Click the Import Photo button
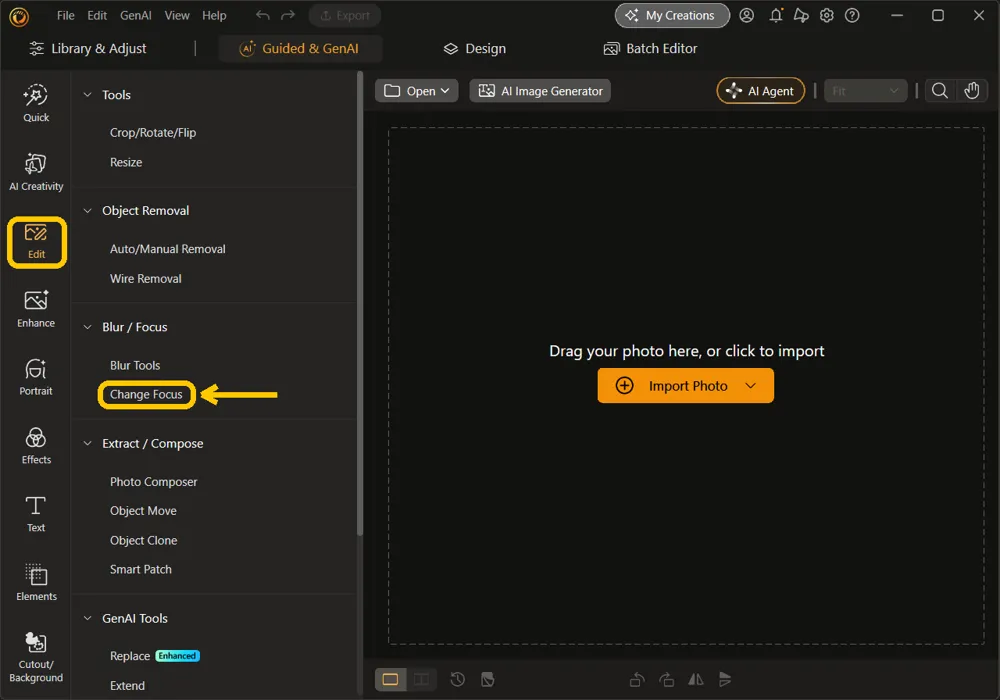The width and height of the screenshot is (1000, 700). point(686,386)
